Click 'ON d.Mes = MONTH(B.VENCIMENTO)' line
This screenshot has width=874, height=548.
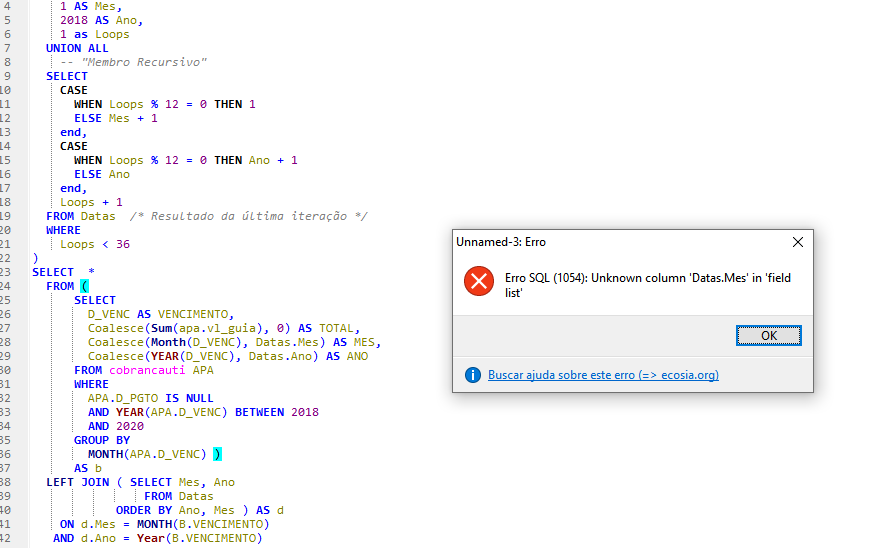pyautogui.click(x=164, y=525)
